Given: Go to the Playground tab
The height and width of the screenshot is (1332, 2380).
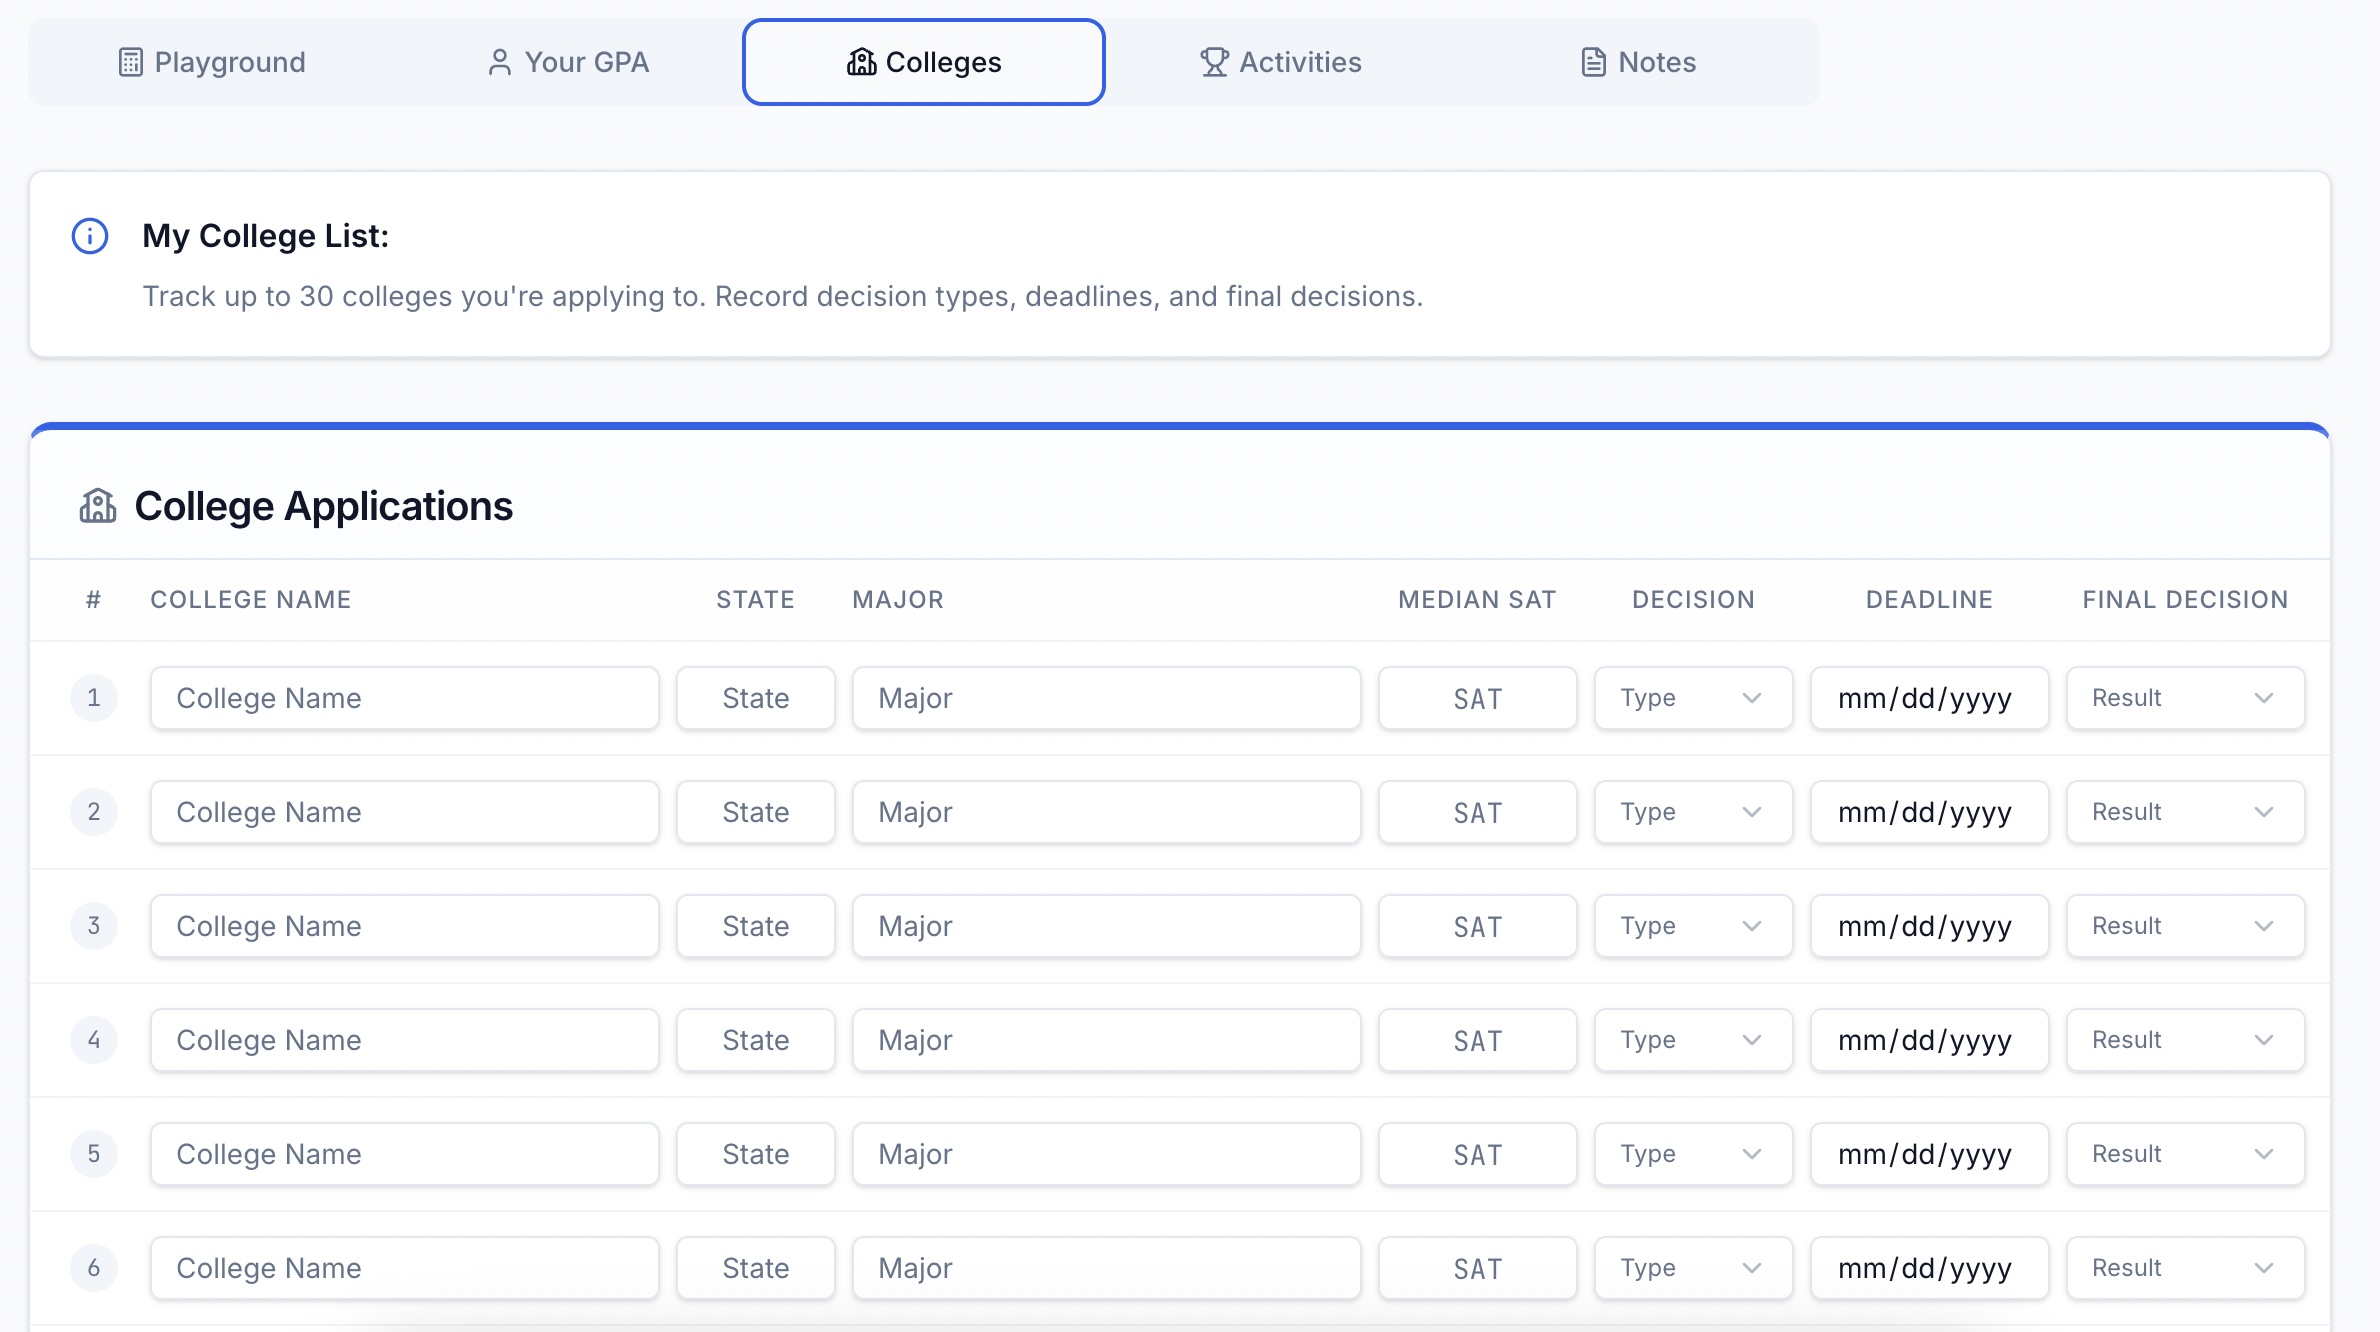Looking at the screenshot, I should [x=212, y=62].
